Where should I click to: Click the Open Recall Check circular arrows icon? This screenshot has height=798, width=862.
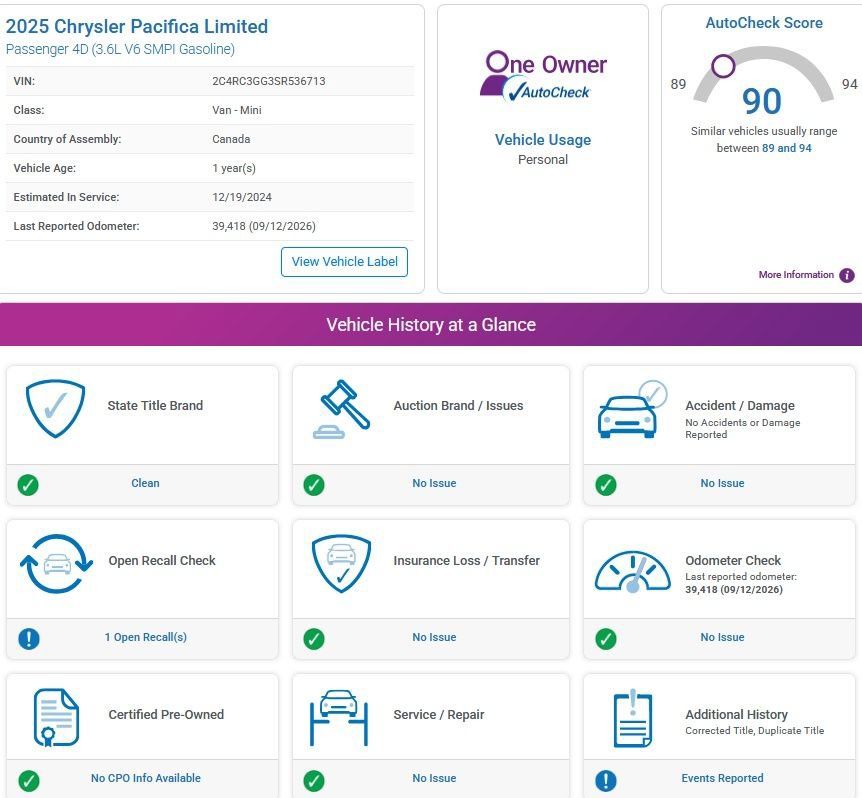coord(56,563)
